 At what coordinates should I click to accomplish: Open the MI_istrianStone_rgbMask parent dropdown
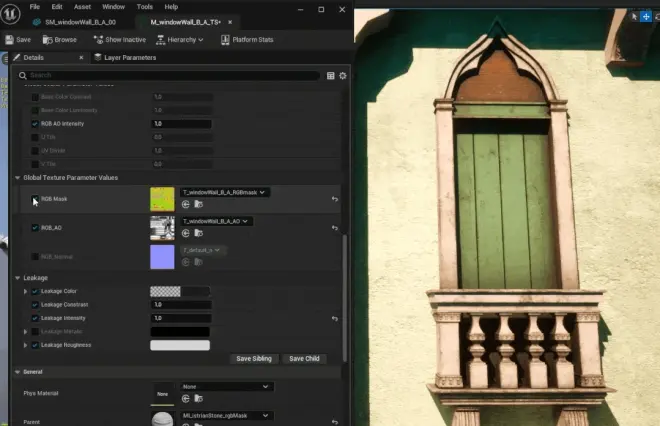tap(227, 415)
